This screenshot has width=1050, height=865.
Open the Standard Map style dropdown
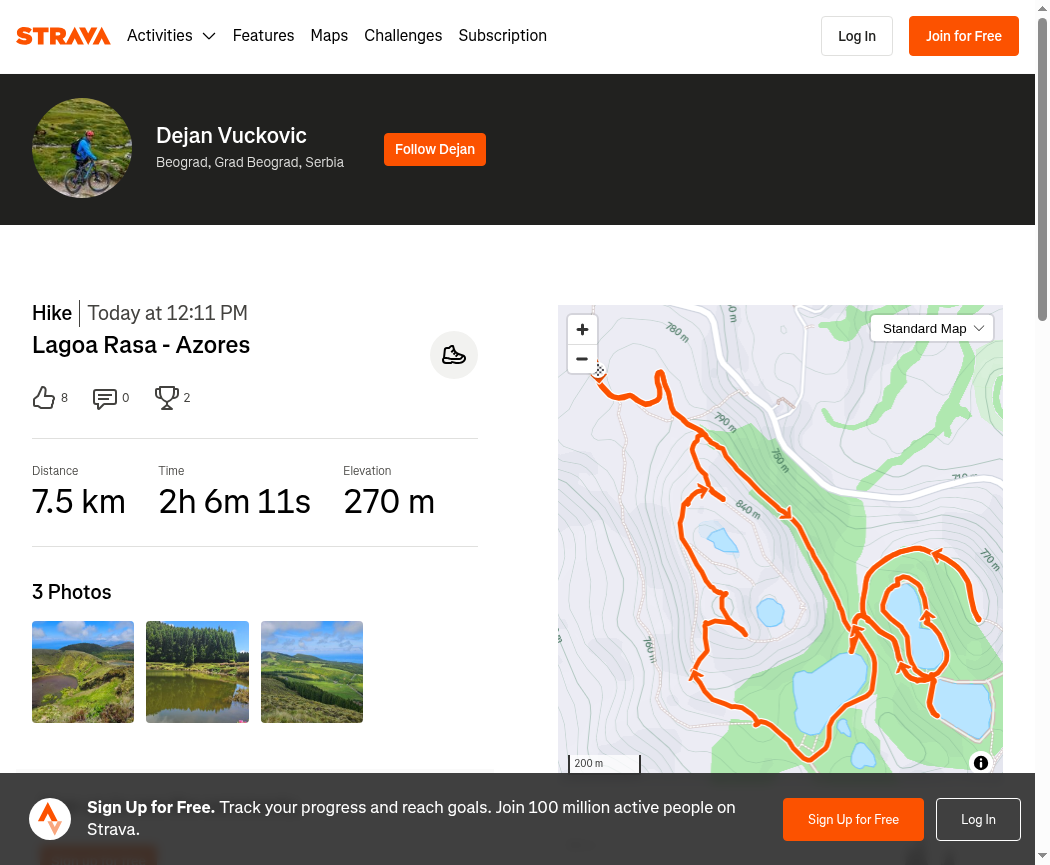point(932,328)
